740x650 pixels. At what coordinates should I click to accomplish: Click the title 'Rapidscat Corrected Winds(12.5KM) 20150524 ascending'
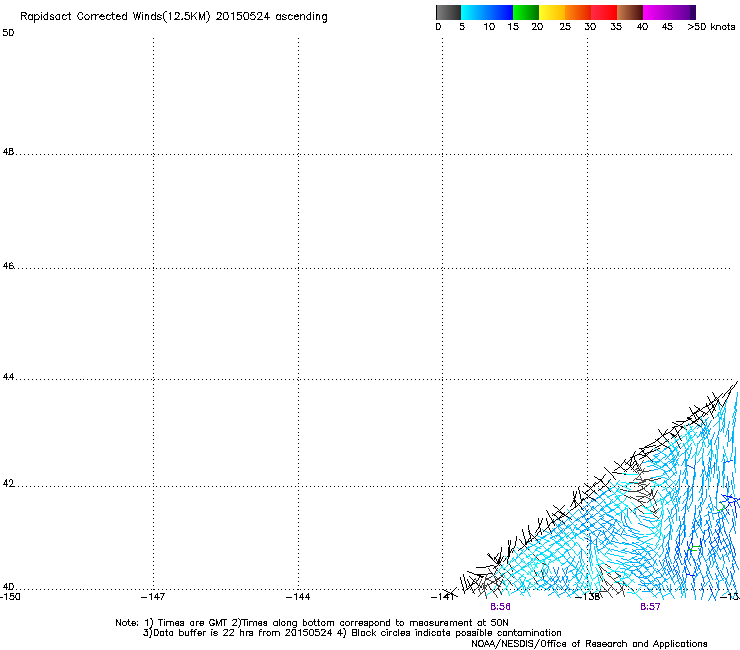174,17
